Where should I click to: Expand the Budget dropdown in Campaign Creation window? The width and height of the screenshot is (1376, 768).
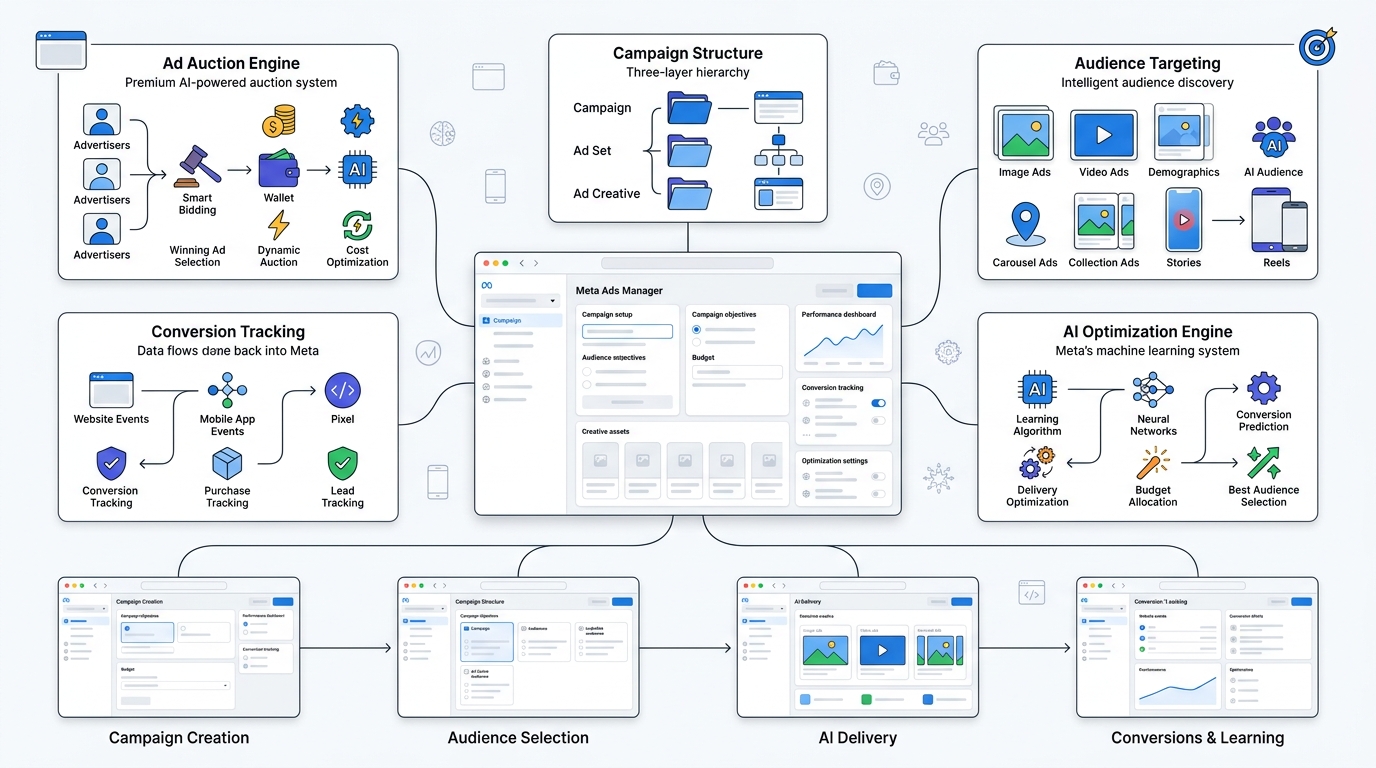175,685
